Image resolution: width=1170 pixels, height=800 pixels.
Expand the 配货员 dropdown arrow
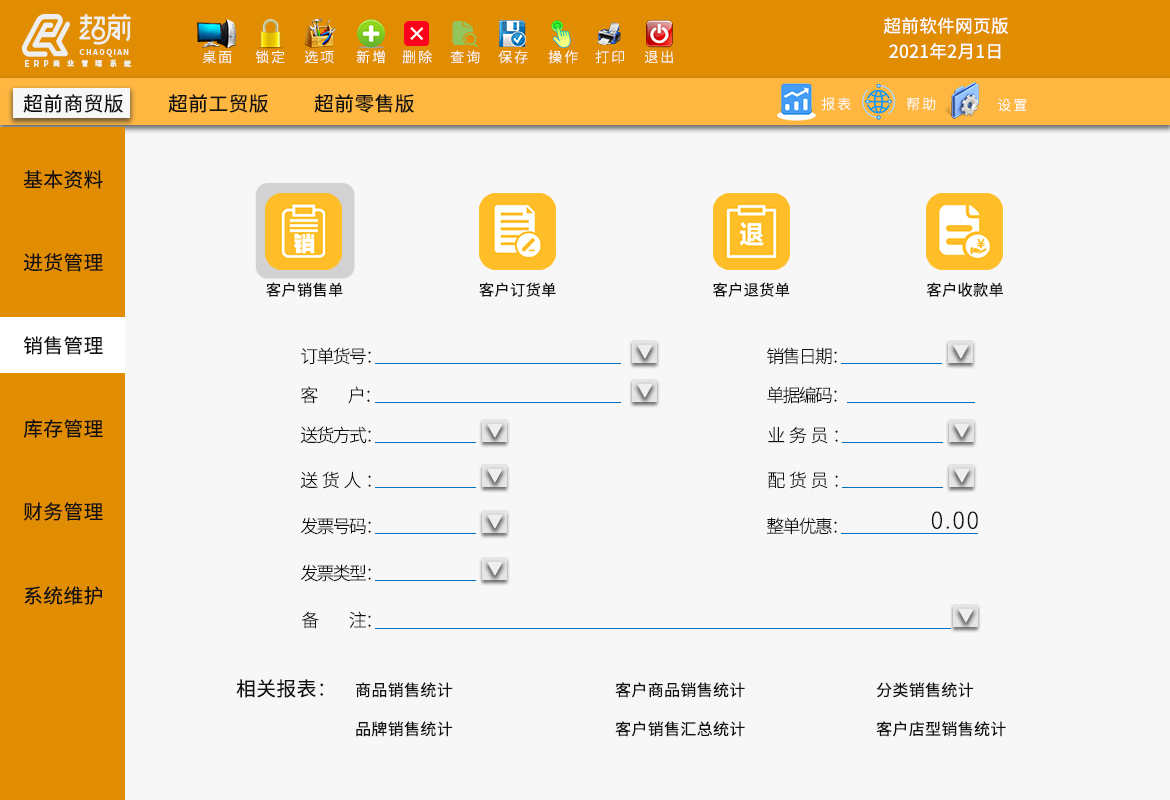(x=961, y=477)
